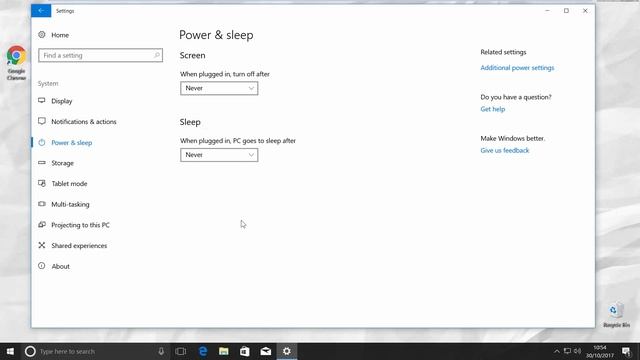Click the Power & sleep icon

[x=42, y=142]
